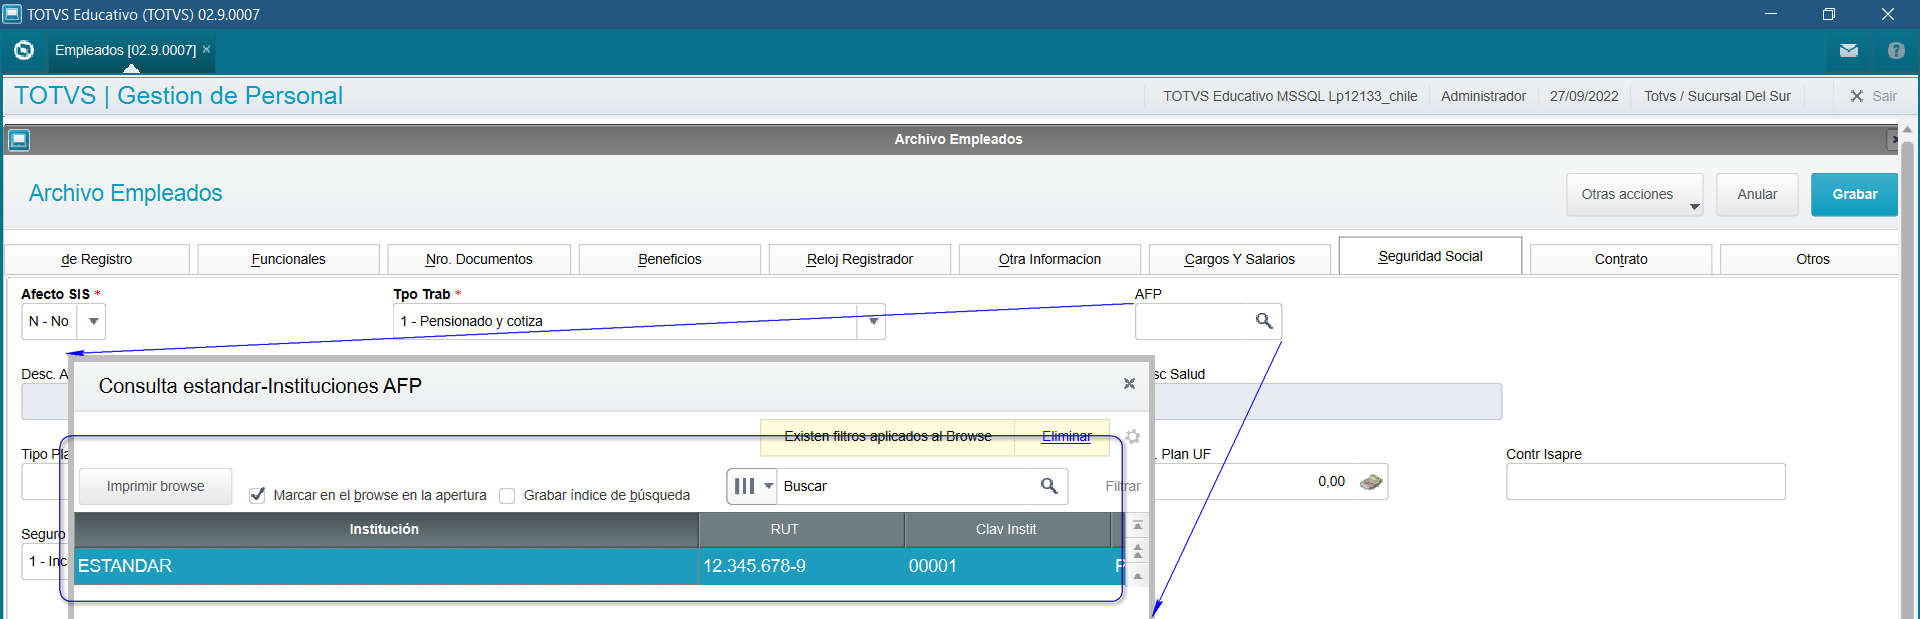Click the Administrador user label

click(1483, 96)
